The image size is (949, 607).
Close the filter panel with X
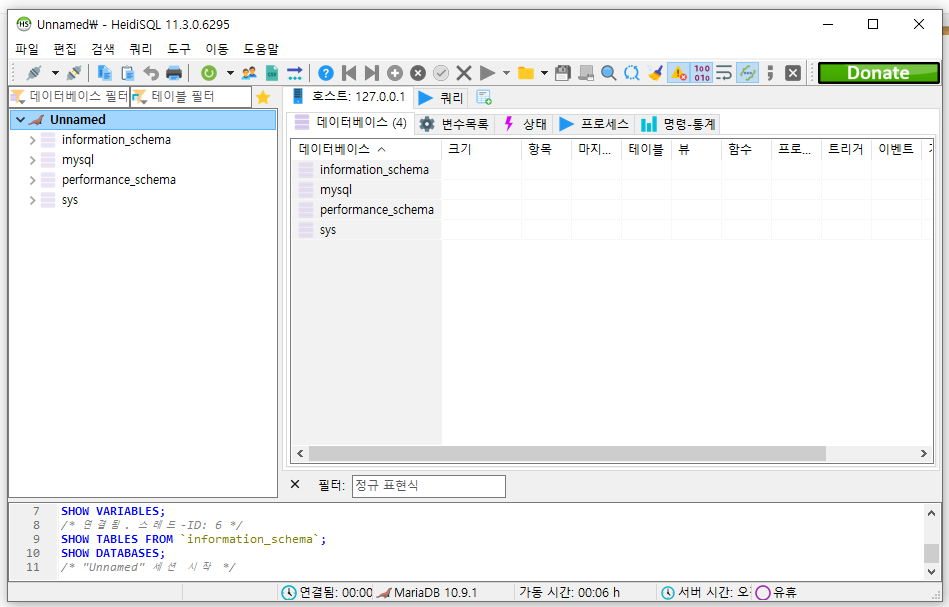295,484
